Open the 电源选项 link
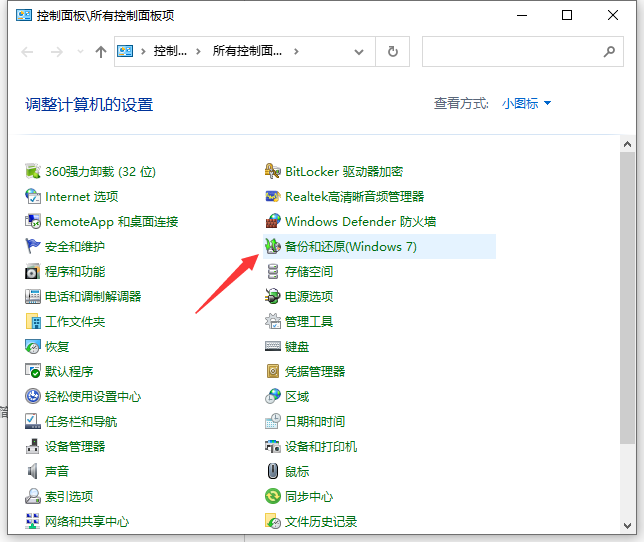The image size is (644, 542). click(x=309, y=296)
